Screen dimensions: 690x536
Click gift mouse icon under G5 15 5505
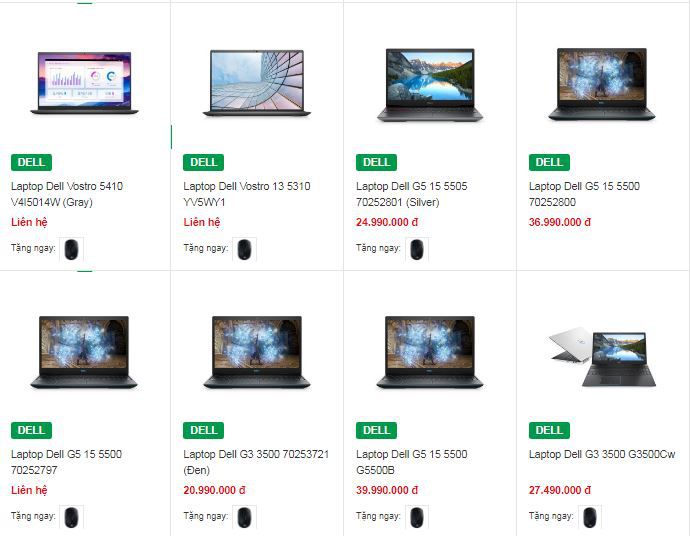pos(417,249)
